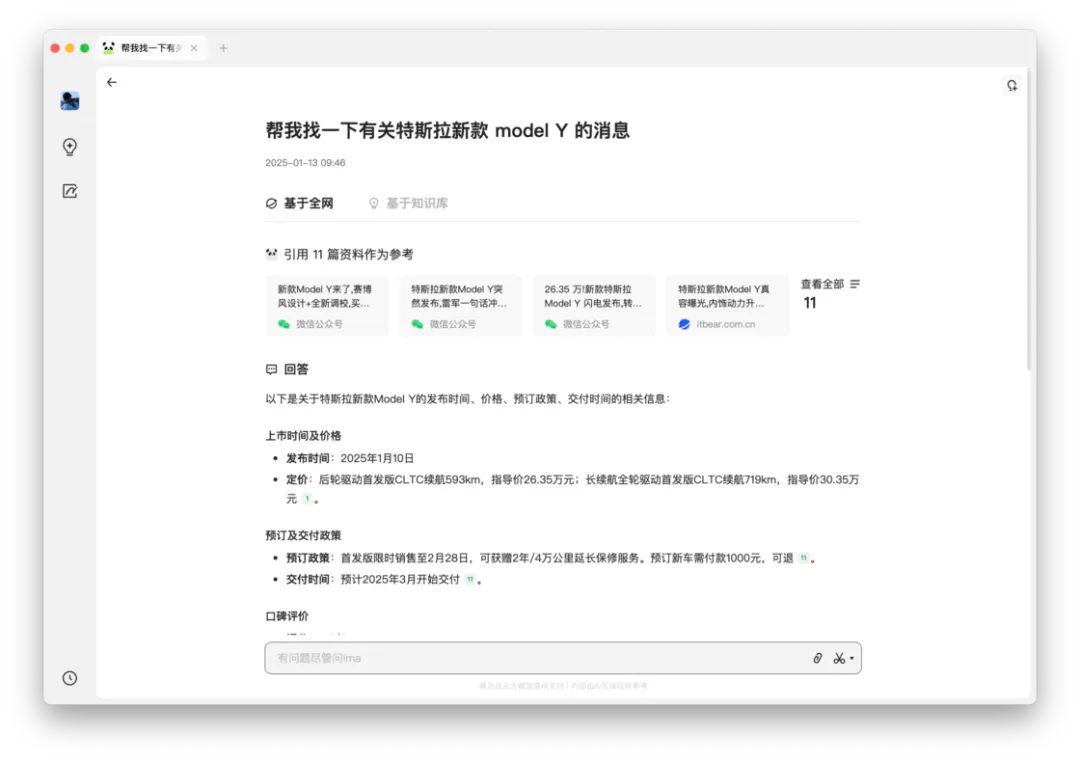Click citation marker 1 after 30.35万元
The width and height of the screenshot is (1080, 762).
coord(307,499)
